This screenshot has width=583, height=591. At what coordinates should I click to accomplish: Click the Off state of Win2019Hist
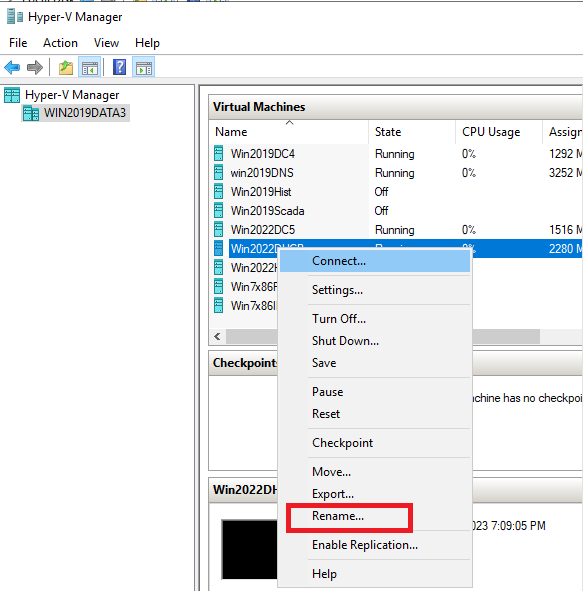click(x=381, y=192)
